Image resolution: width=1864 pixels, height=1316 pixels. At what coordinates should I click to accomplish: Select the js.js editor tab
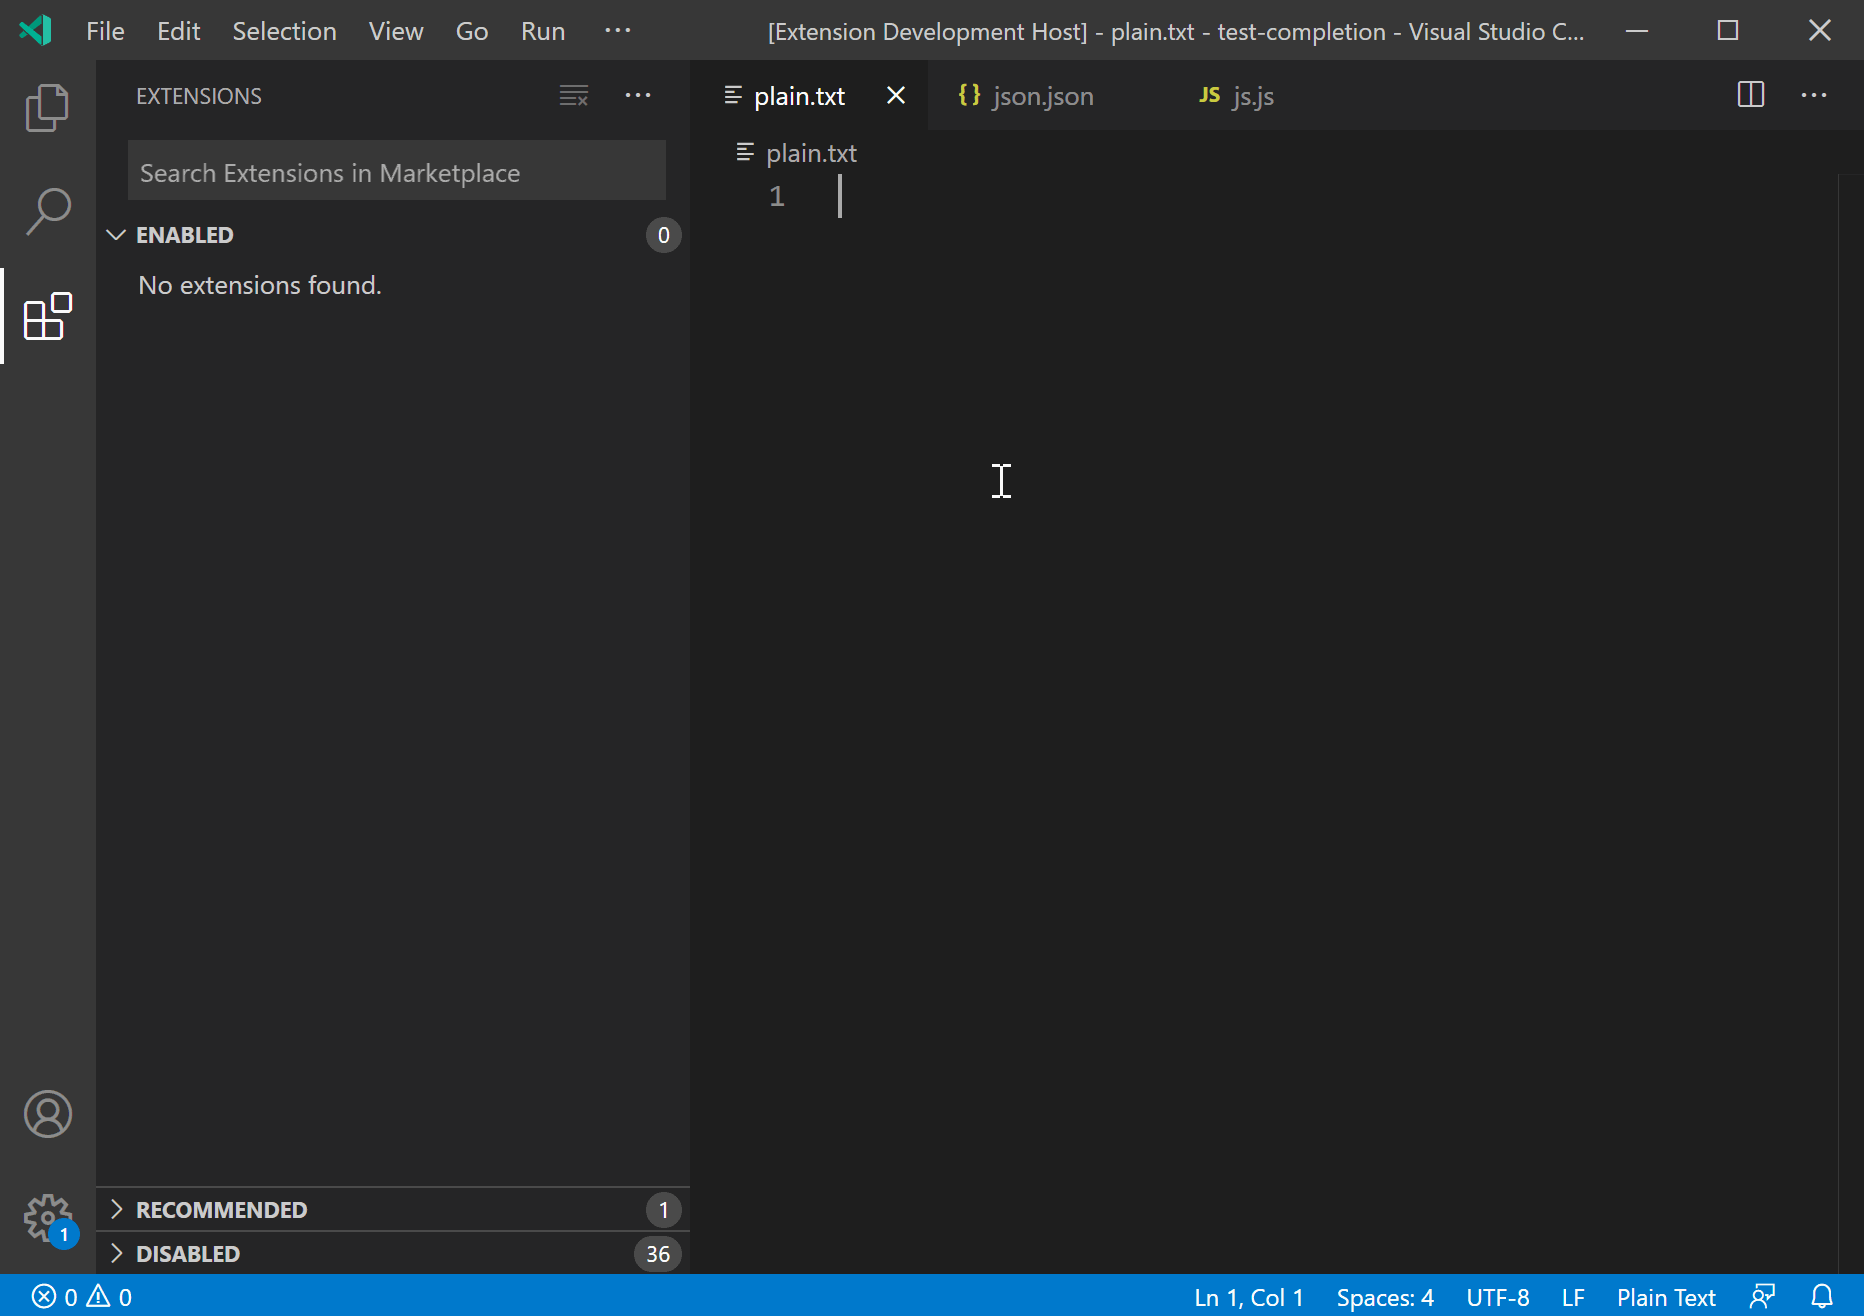click(x=1252, y=96)
